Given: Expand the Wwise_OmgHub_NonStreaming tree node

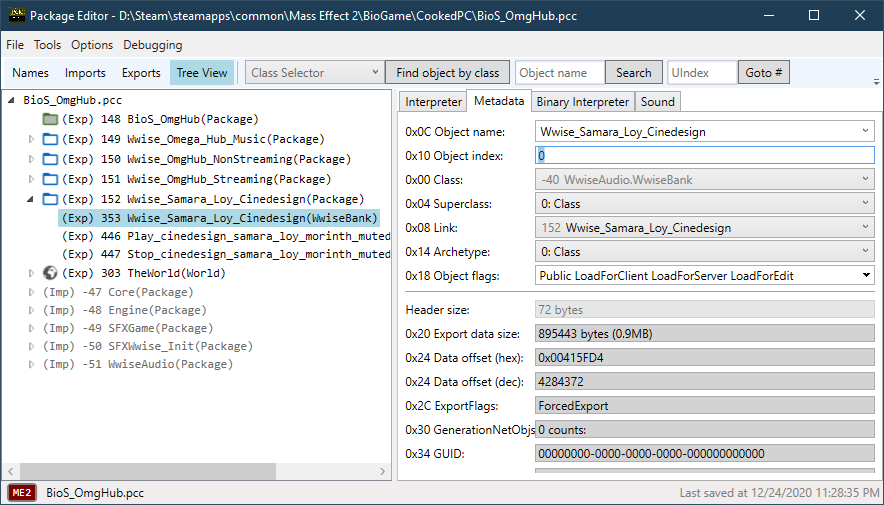Looking at the screenshot, I should 32,160.
